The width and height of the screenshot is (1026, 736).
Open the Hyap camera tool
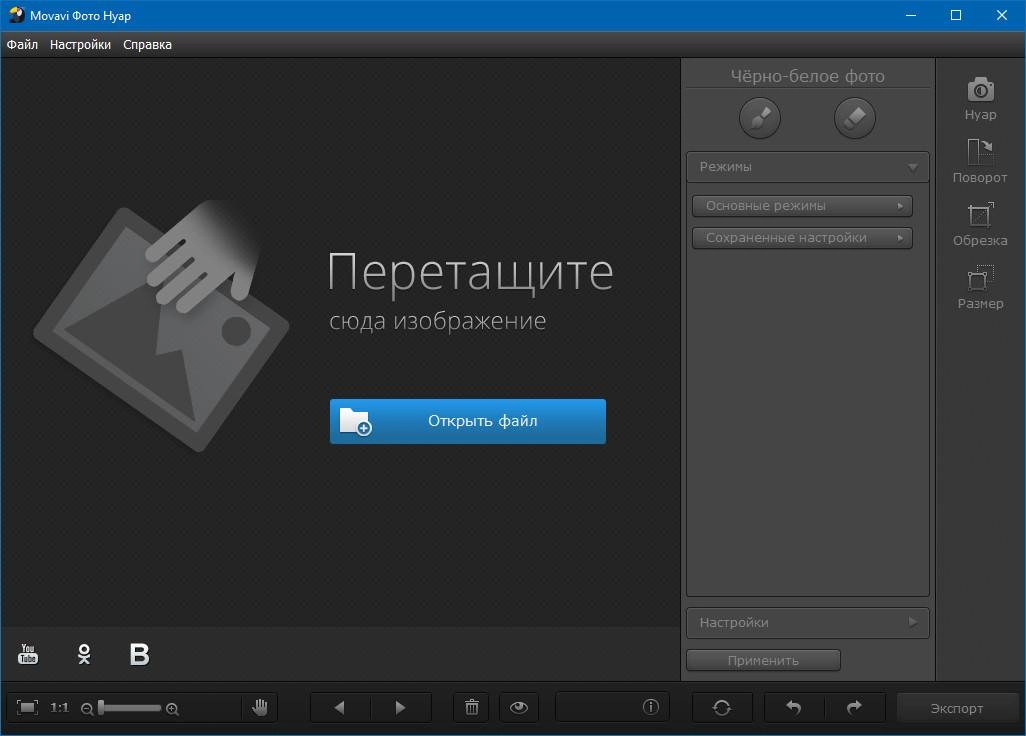coord(980,99)
